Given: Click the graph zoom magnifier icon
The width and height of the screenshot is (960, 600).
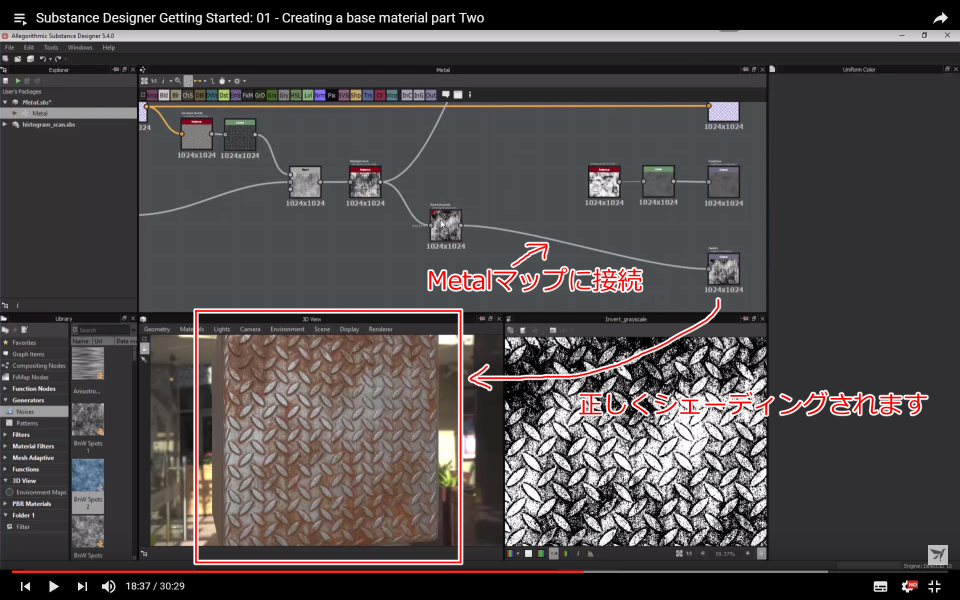Looking at the screenshot, I should point(178,81).
